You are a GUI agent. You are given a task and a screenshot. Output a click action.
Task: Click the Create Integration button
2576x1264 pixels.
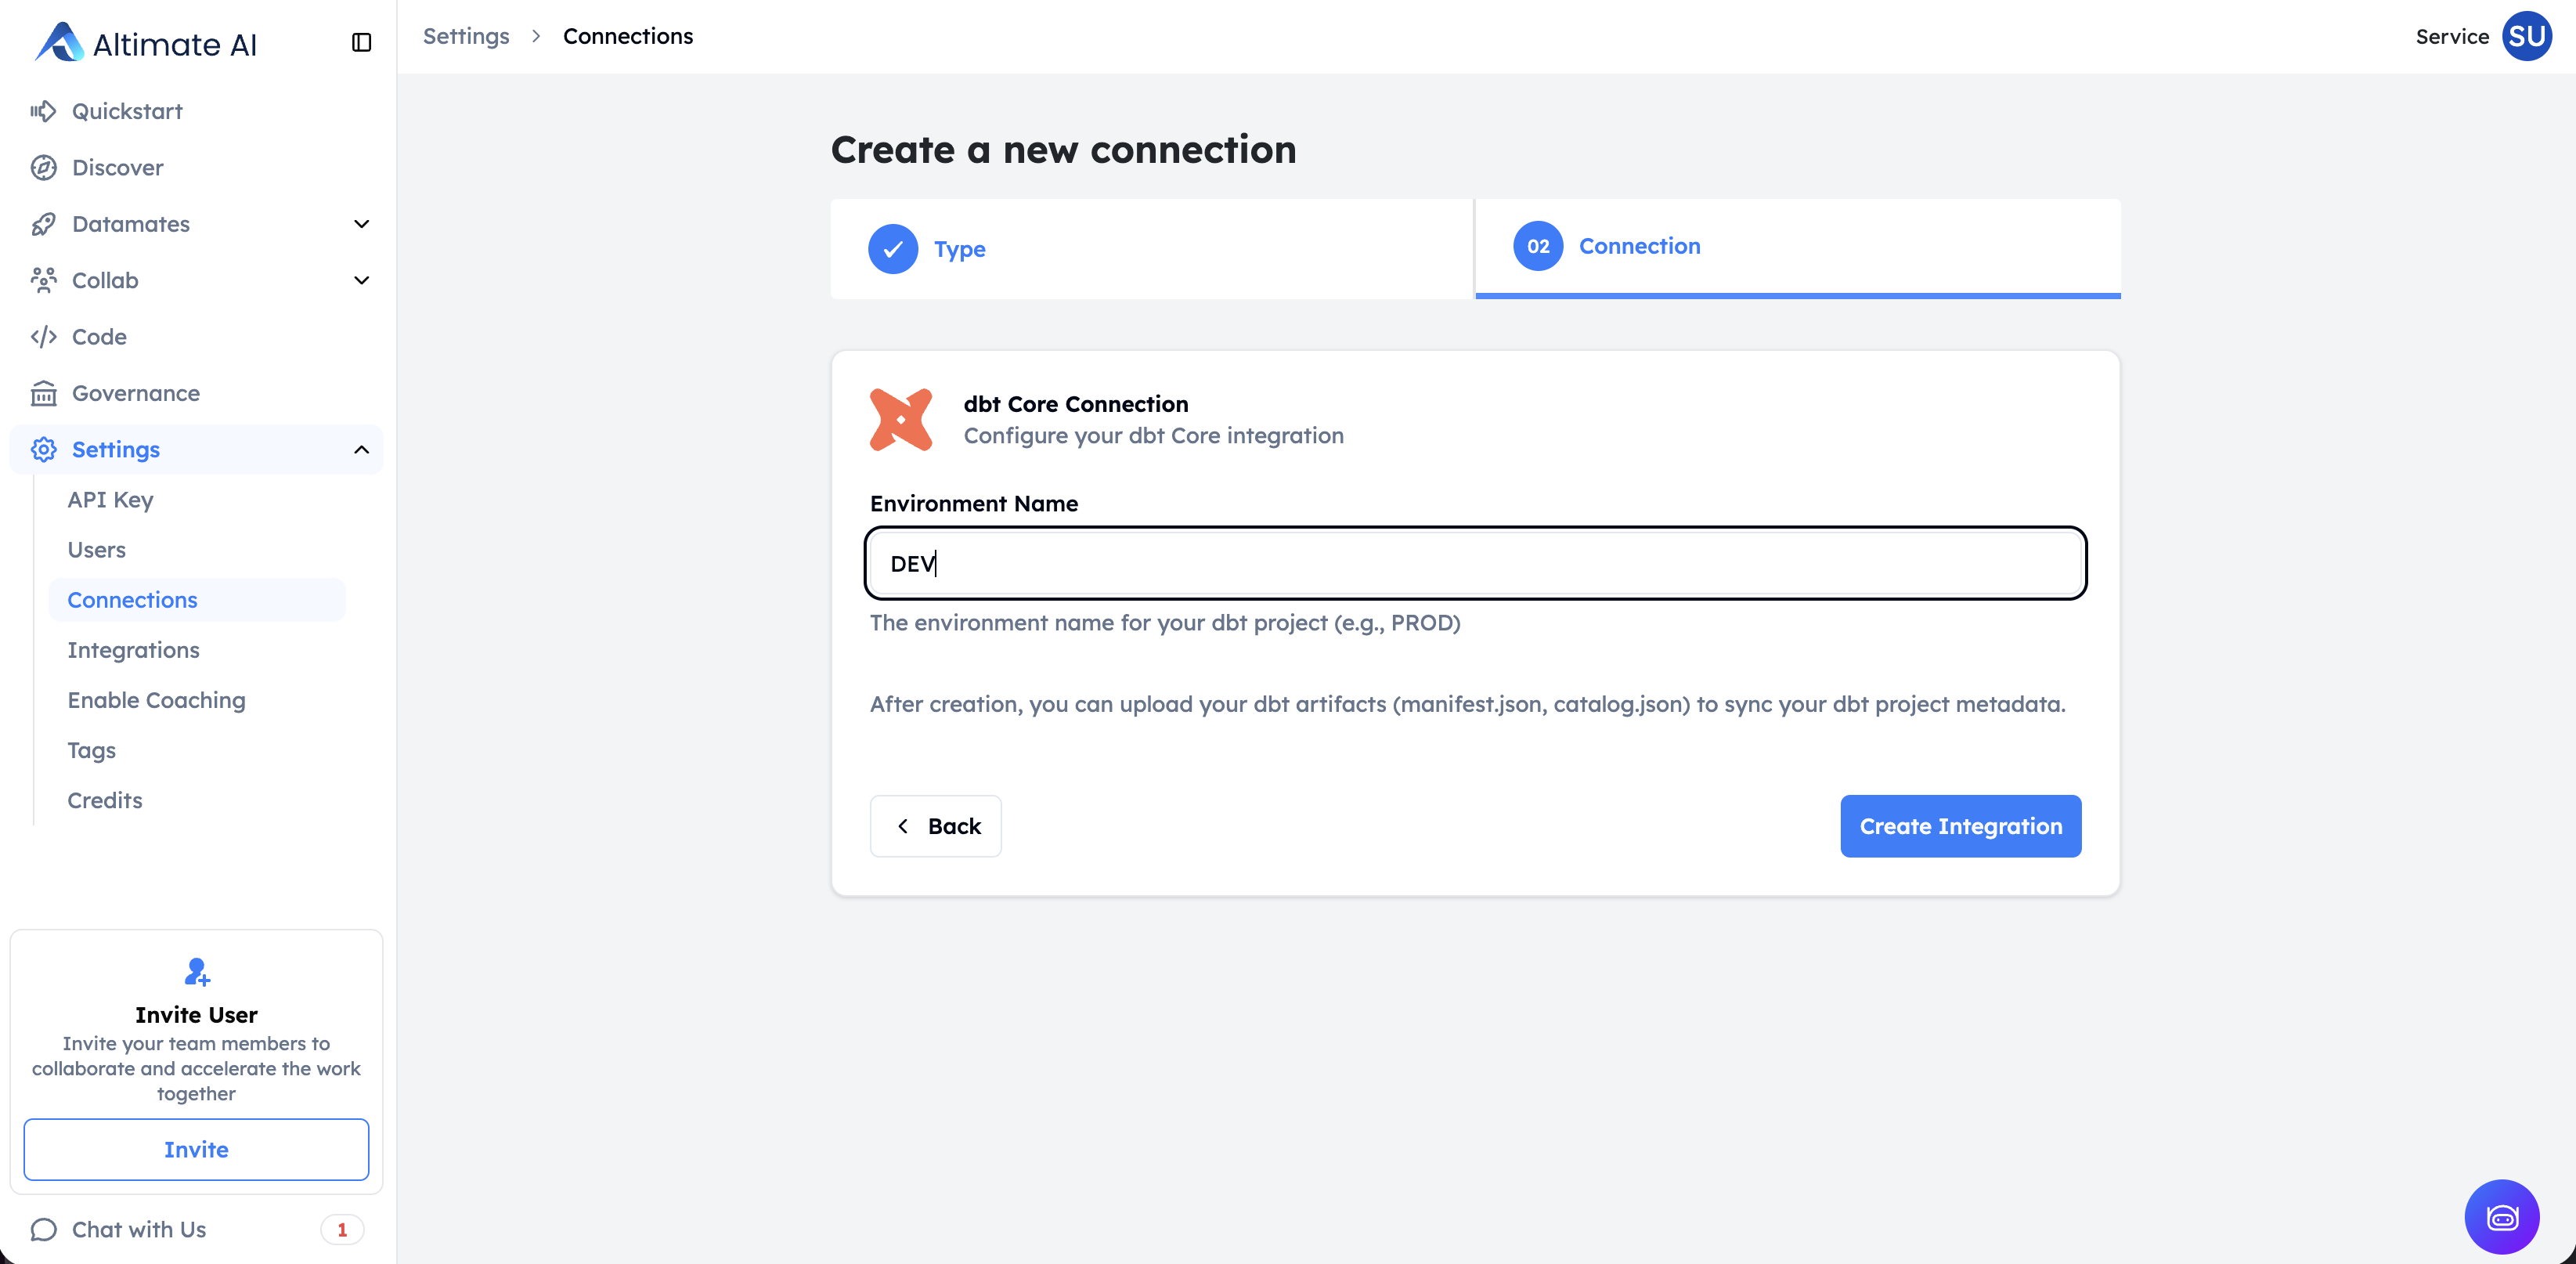[x=1960, y=826]
